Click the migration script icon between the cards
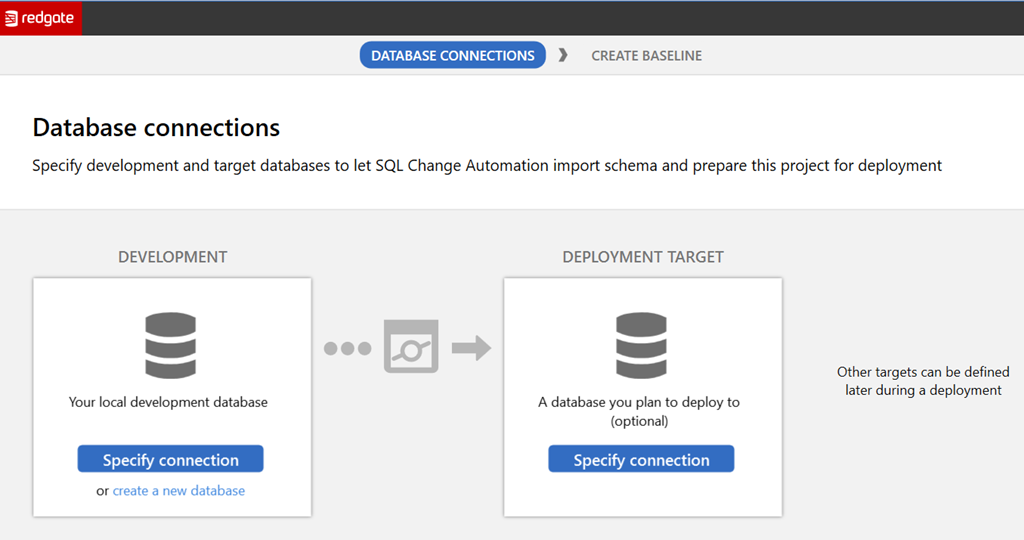The width and height of the screenshot is (1024, 540). tap(411, 348)
